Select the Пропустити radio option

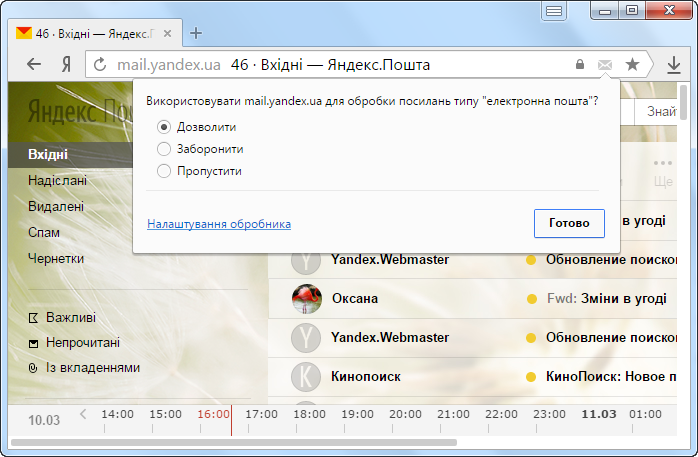tap(164, 171)
